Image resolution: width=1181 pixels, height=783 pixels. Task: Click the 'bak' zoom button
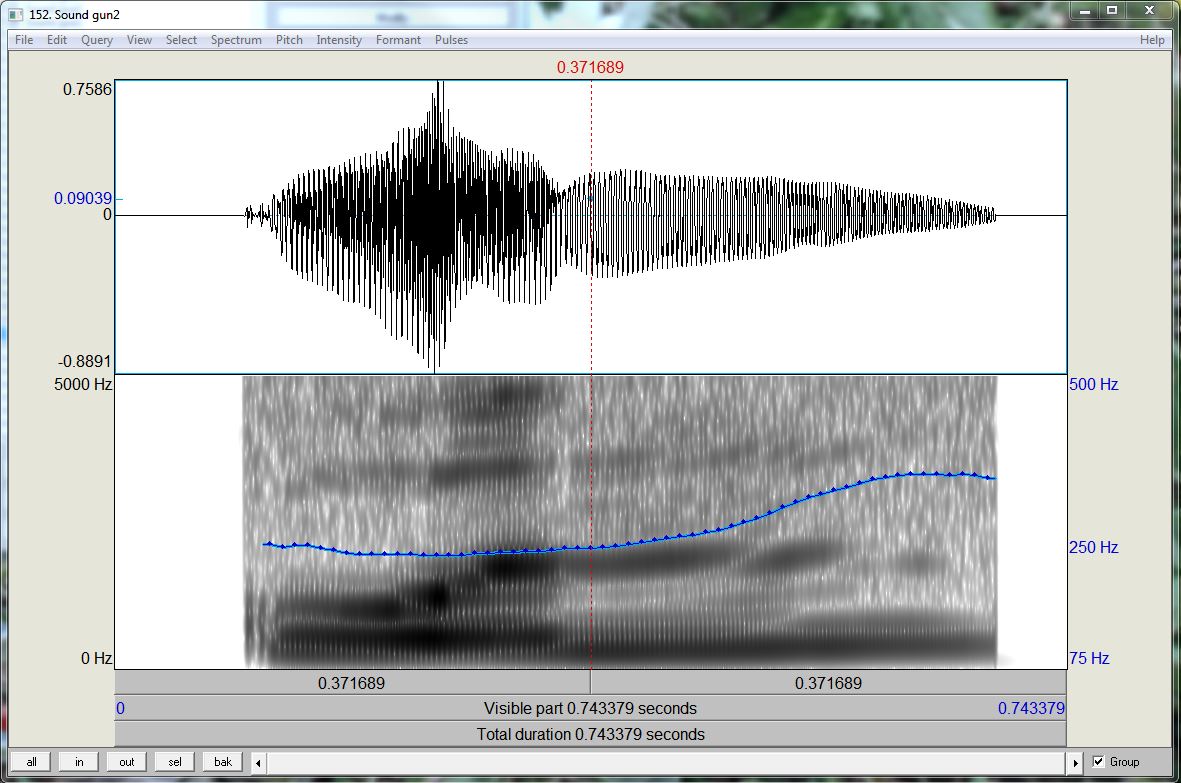click(223, 762)
